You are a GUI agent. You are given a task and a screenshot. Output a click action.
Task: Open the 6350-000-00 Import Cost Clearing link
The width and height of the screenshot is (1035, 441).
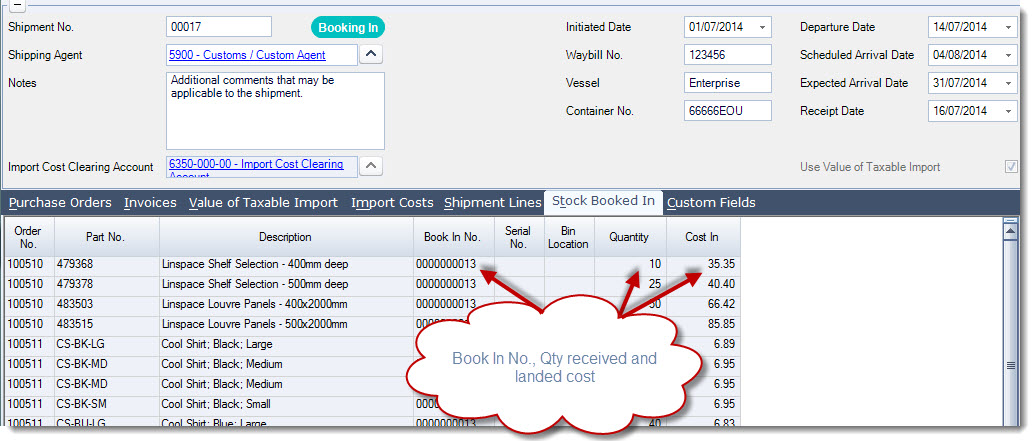pyautogui.click(x=257, y=164)
